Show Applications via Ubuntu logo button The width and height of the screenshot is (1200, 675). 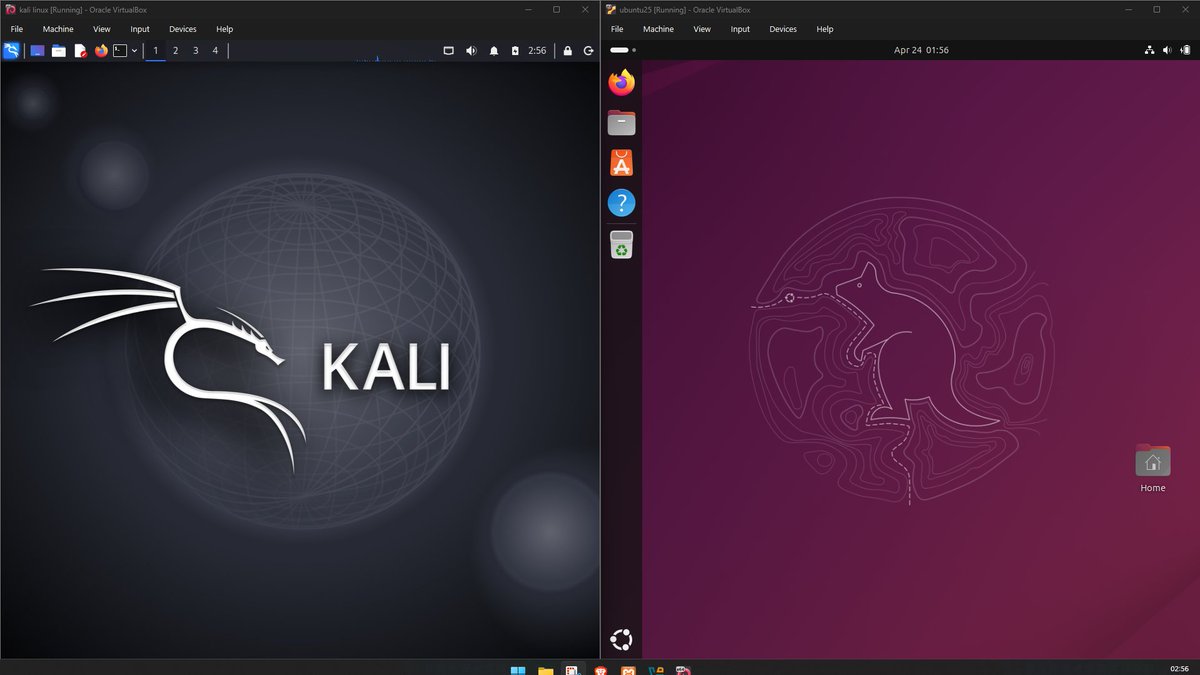pyautogui.click(x=621, y=640)
